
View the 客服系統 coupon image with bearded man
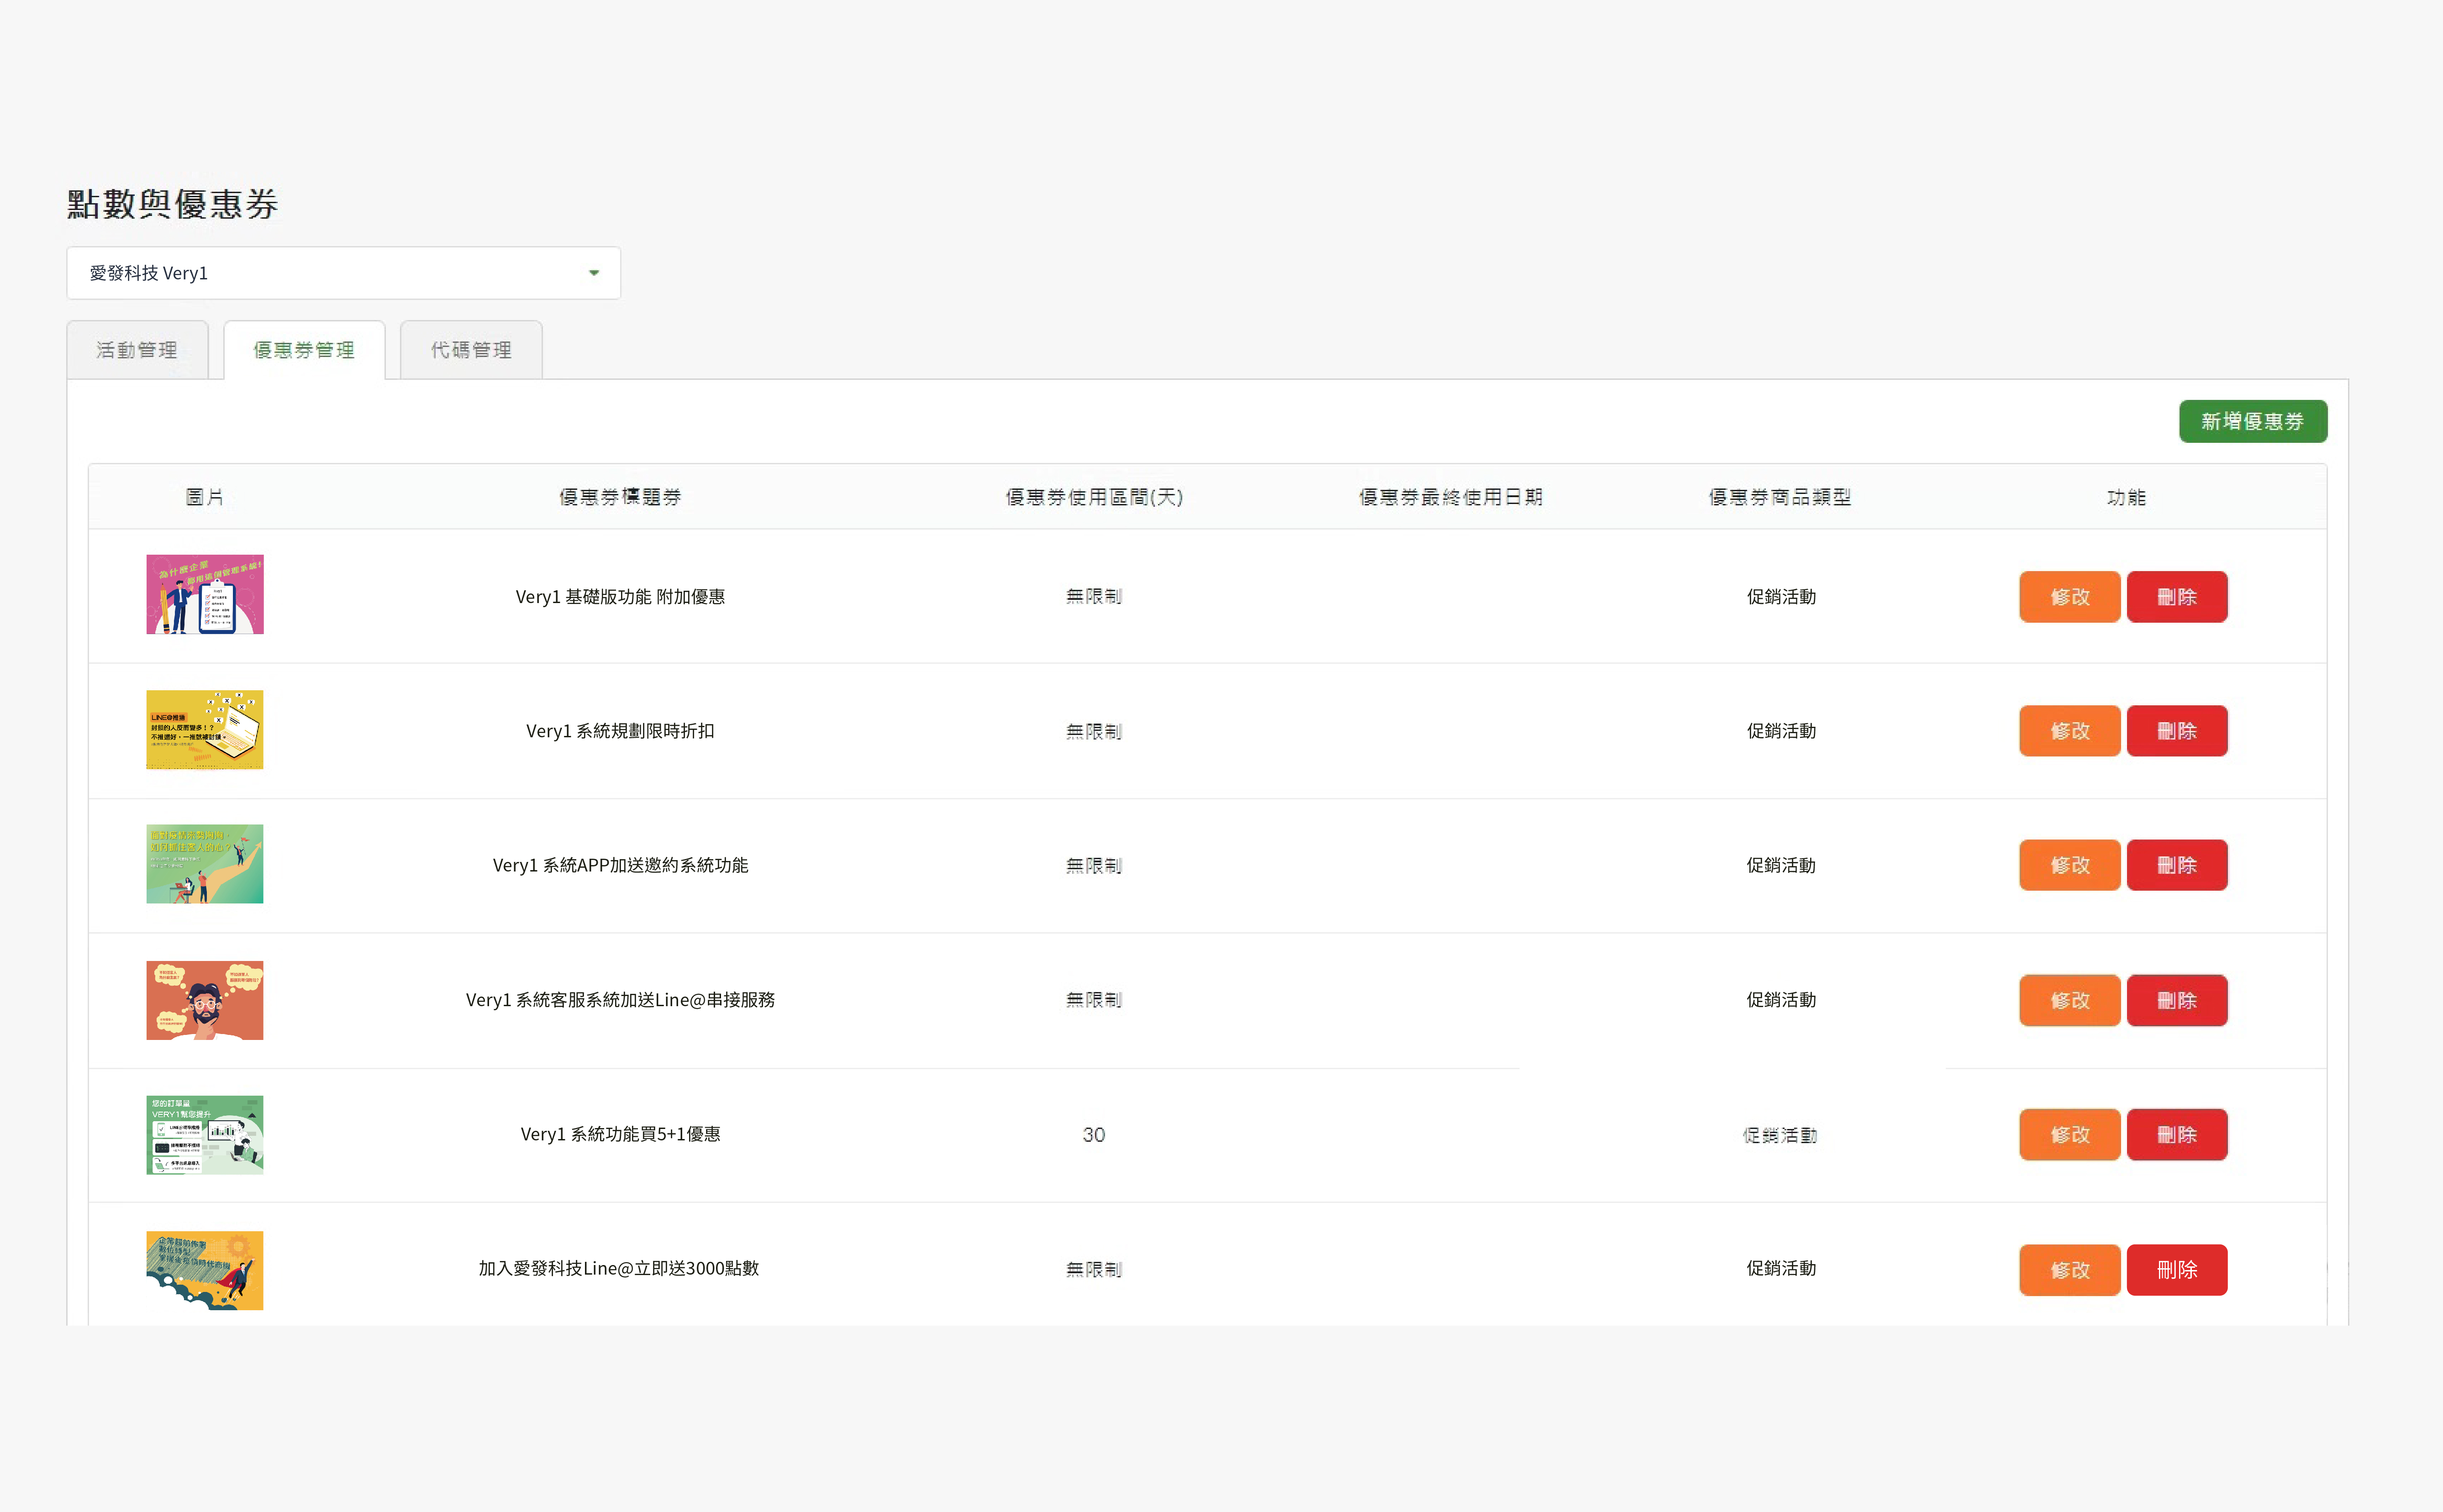[205, 1000]
